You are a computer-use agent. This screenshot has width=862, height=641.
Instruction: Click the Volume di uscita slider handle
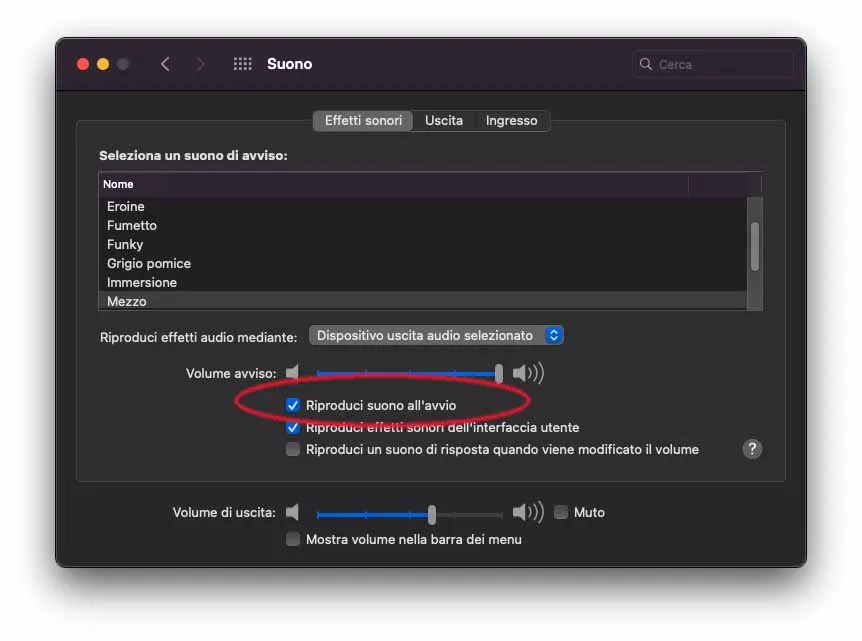click(x=430, y=512)
